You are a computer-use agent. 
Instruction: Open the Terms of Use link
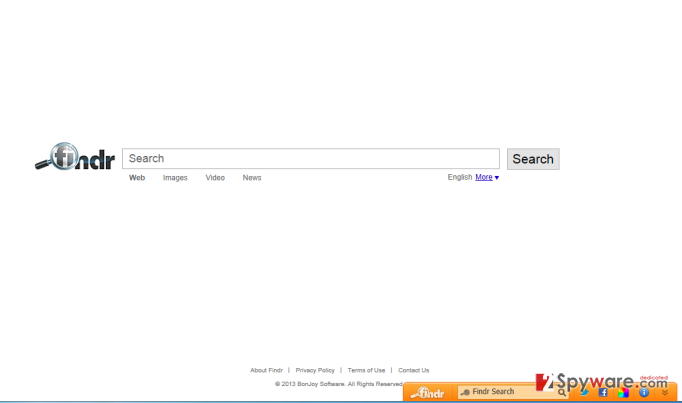366,370
